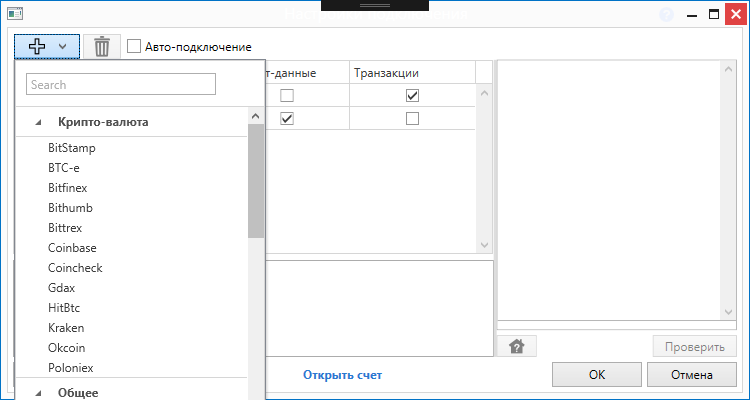Click the help question mark icon
The width and height of the screenshot is (750, 400).
pyautogui.click(x=666, y=14)
